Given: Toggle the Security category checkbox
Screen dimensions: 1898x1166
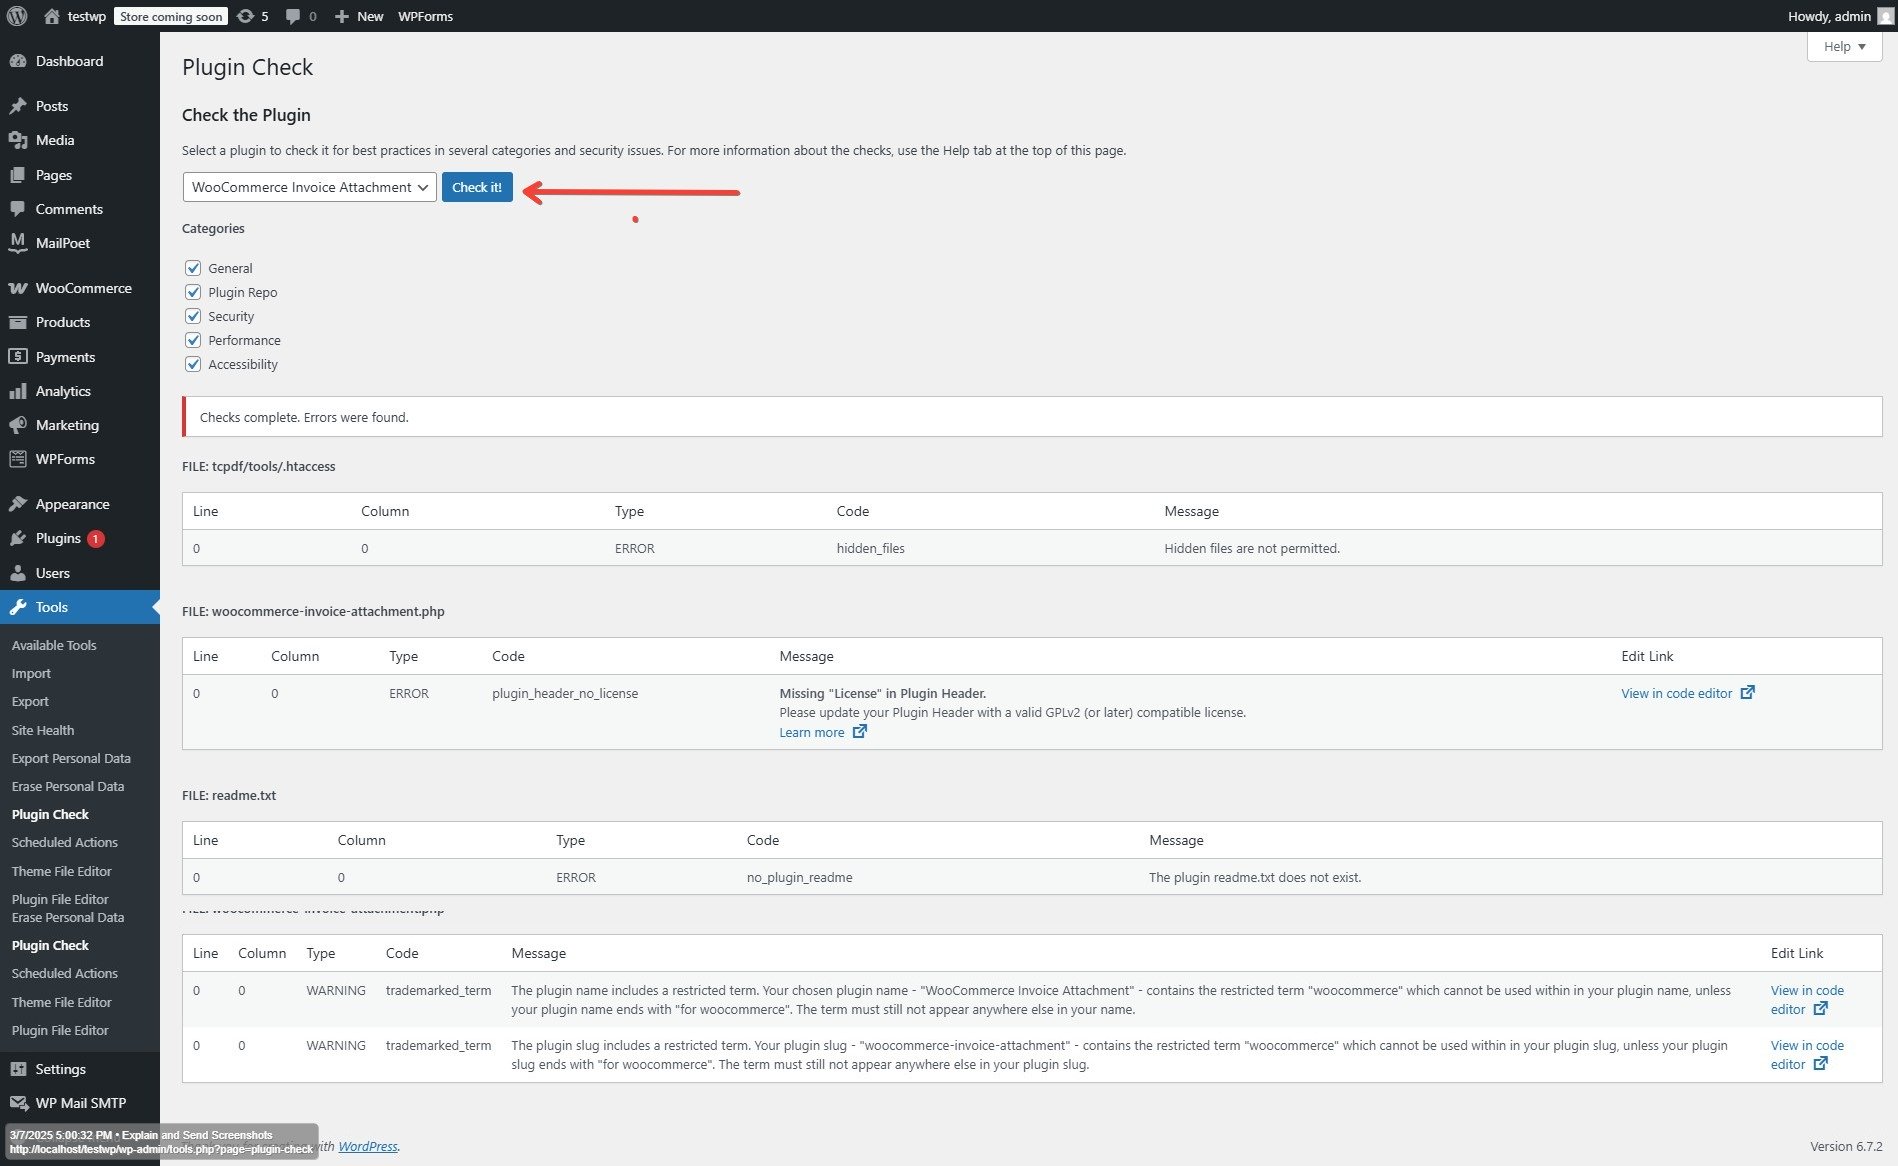Looking at the screenshot, I should [193, 316].
